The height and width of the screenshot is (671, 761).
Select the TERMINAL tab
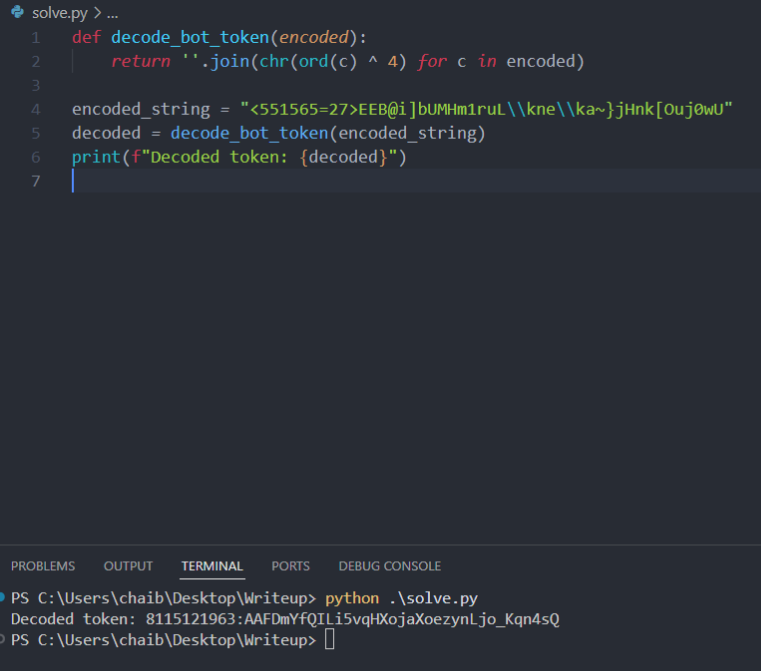point(212,566)
